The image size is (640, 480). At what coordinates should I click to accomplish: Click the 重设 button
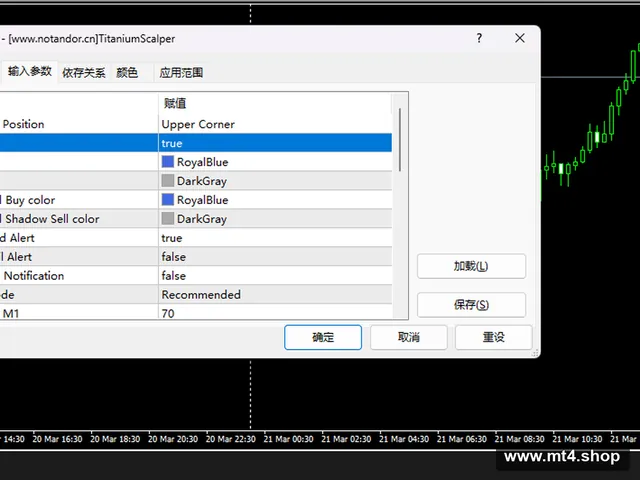(x=494, y=337)
